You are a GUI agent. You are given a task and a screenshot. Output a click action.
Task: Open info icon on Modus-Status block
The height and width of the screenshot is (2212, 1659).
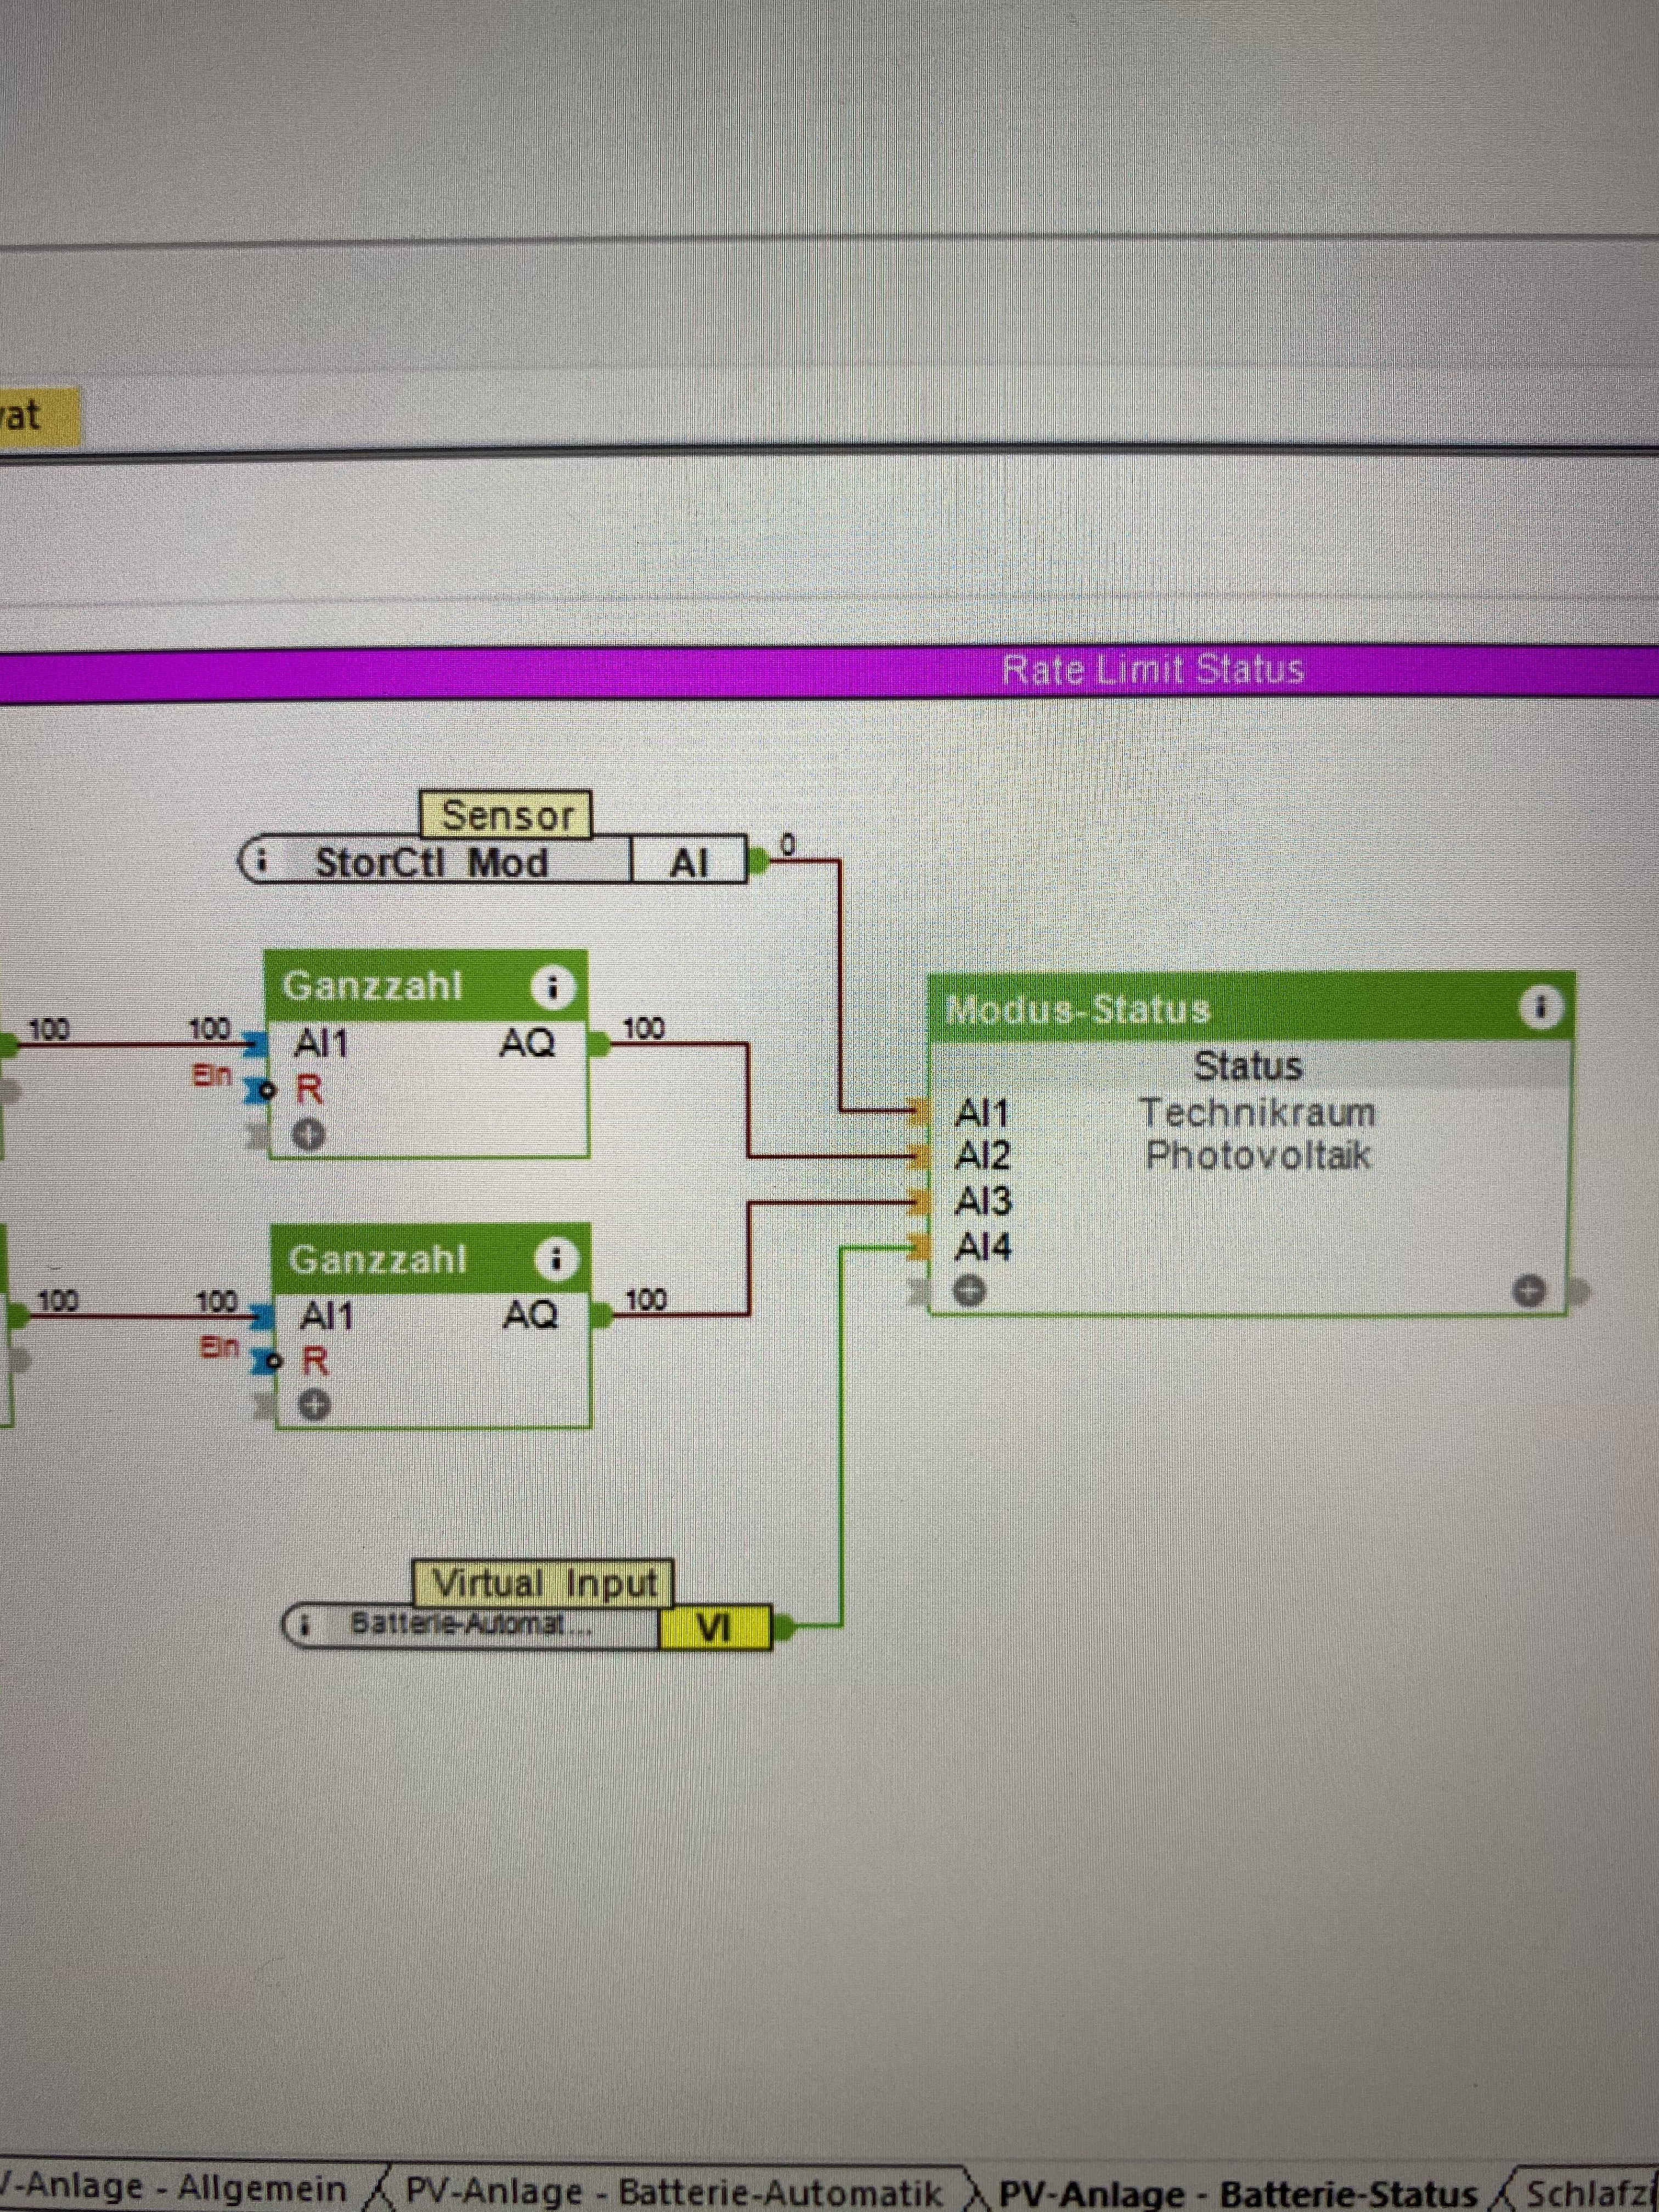[1540, 1007]
